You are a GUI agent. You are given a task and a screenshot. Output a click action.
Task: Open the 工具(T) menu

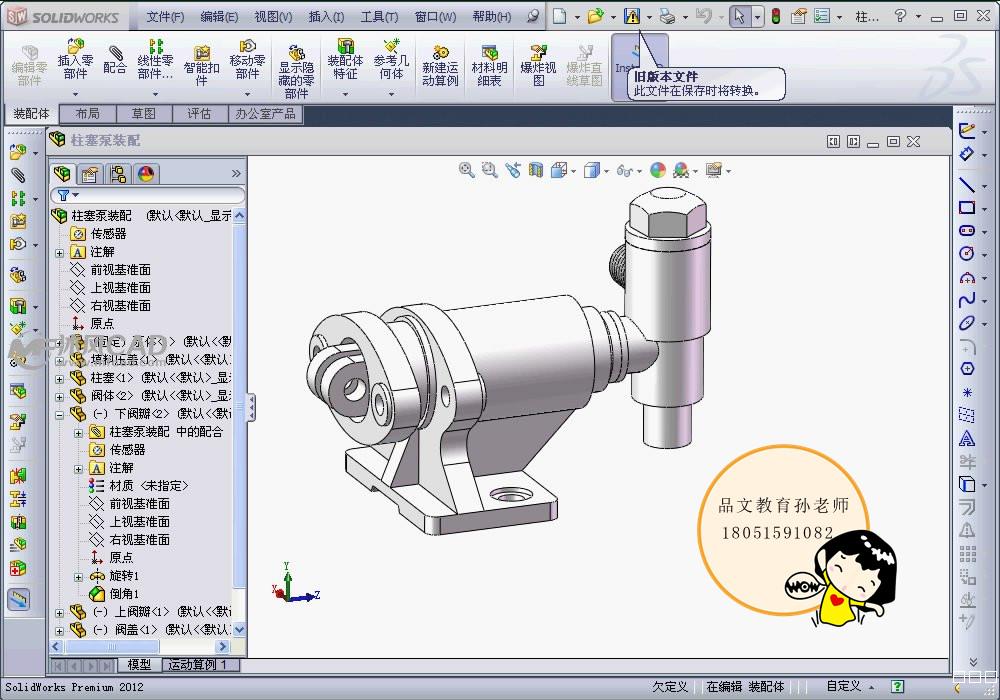pyautogui.click(x=378, y=17)
